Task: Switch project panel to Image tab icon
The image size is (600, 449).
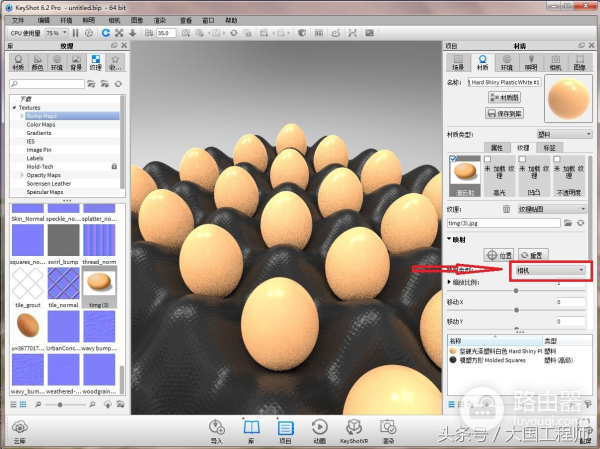Action: tap(580, 62)
